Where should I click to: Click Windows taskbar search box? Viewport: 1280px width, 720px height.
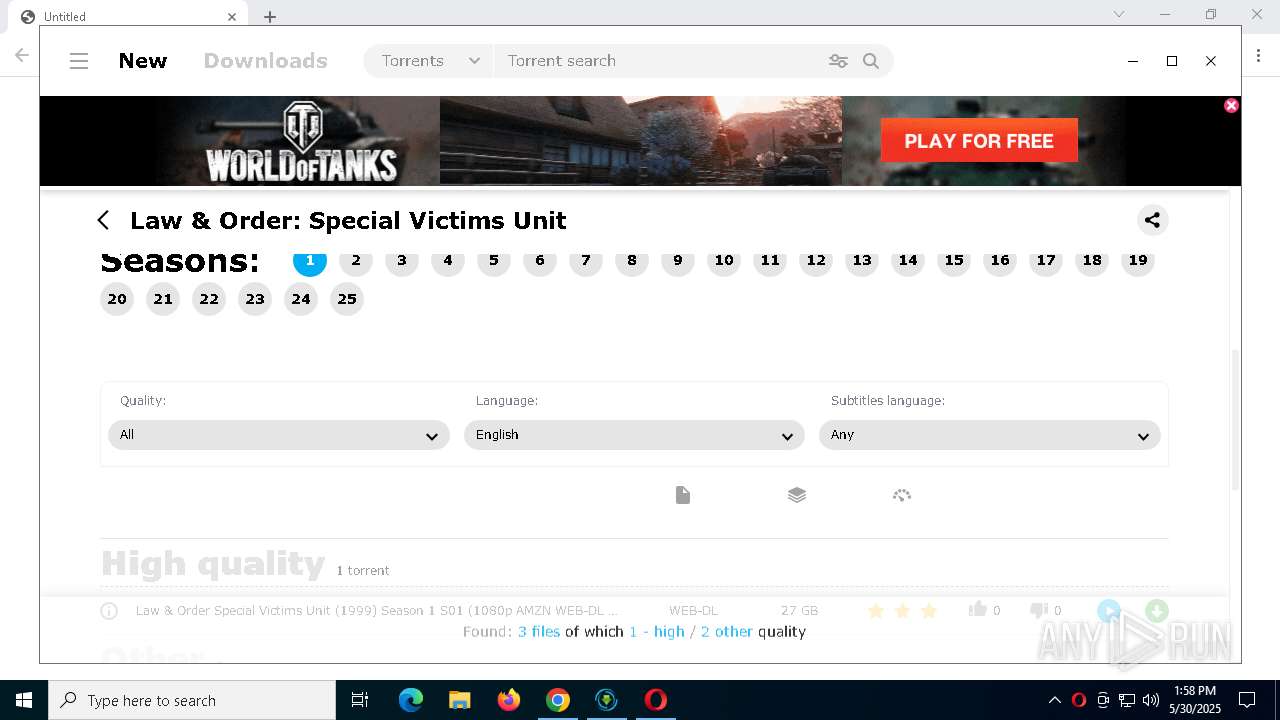tap(192, 700)
